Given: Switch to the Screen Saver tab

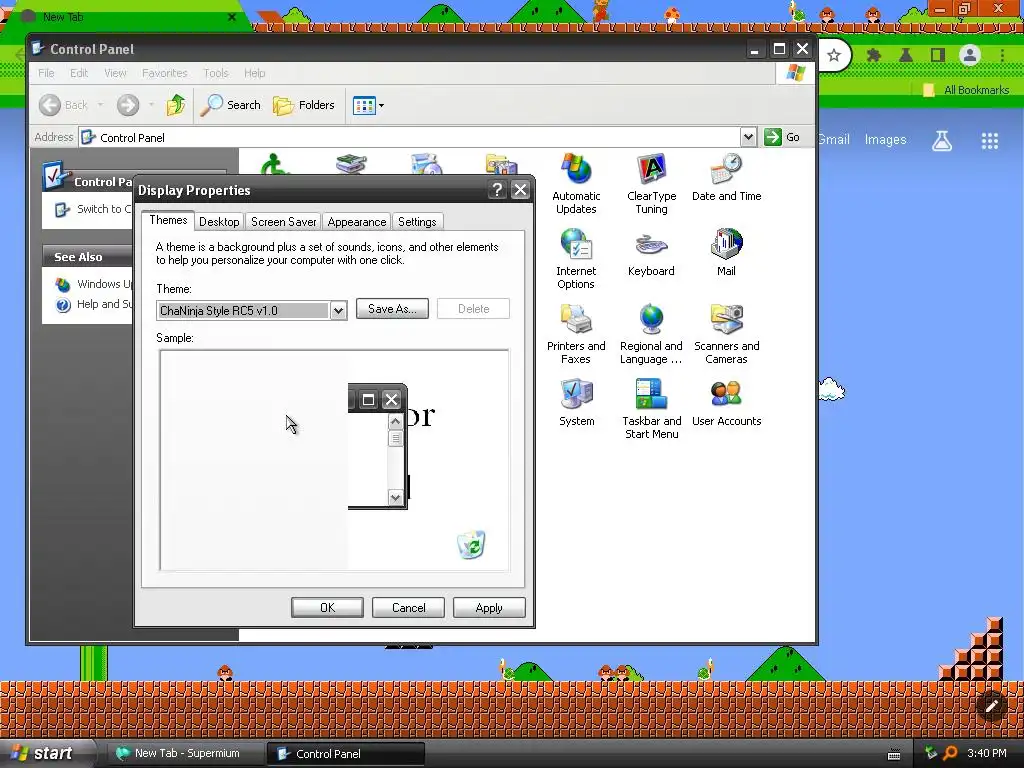Looking at the screenshot, I should point(283,222).
